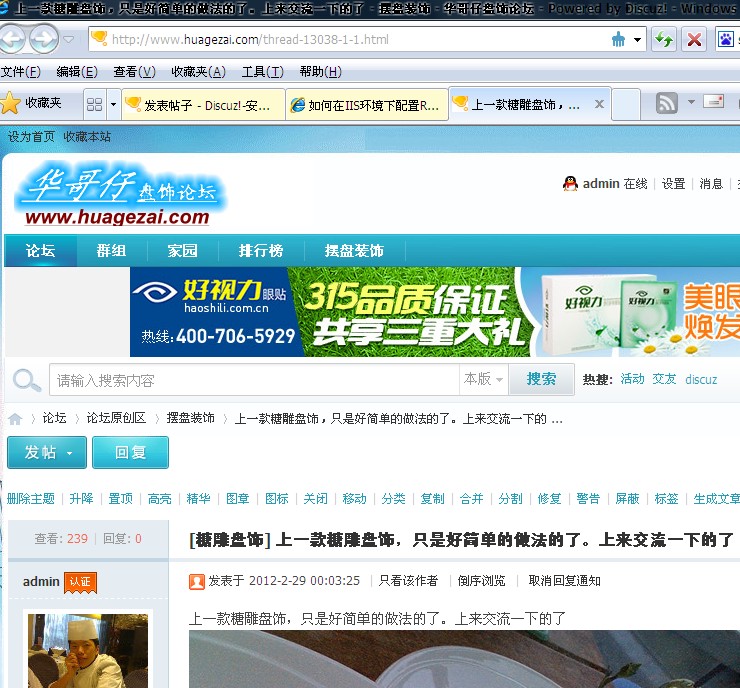
Task: Select the 家园 navigation tab
Action: point(182,251)
